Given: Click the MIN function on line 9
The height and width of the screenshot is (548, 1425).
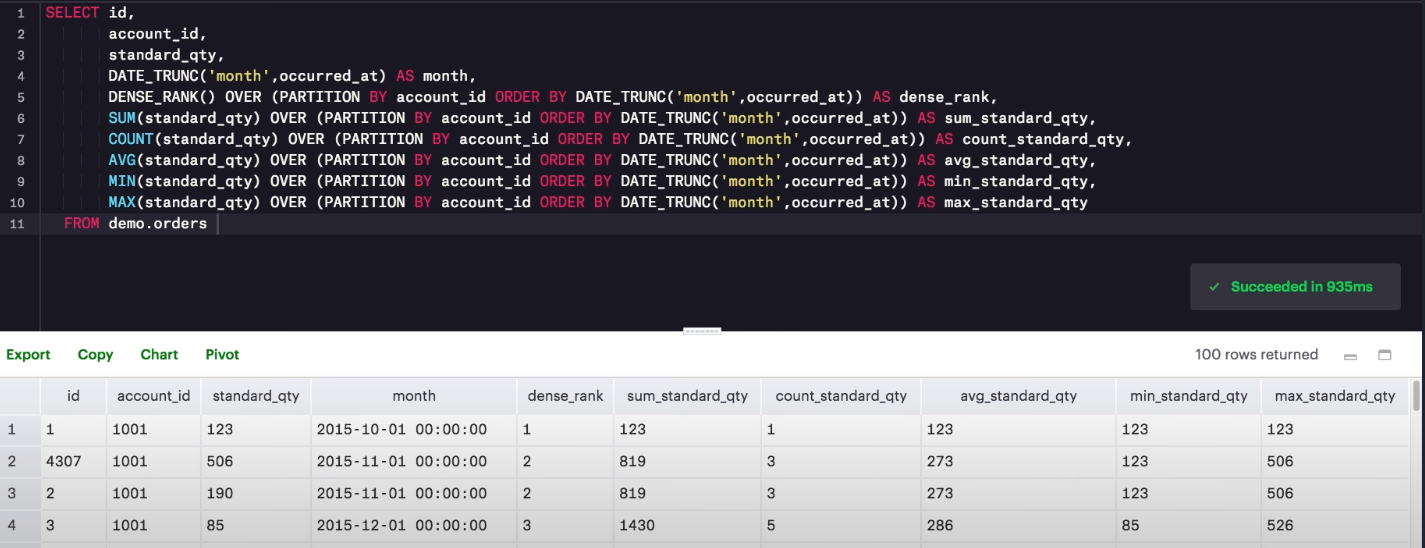Looking at the screenshot, I should pyautogui.click(x=122, y=181).
